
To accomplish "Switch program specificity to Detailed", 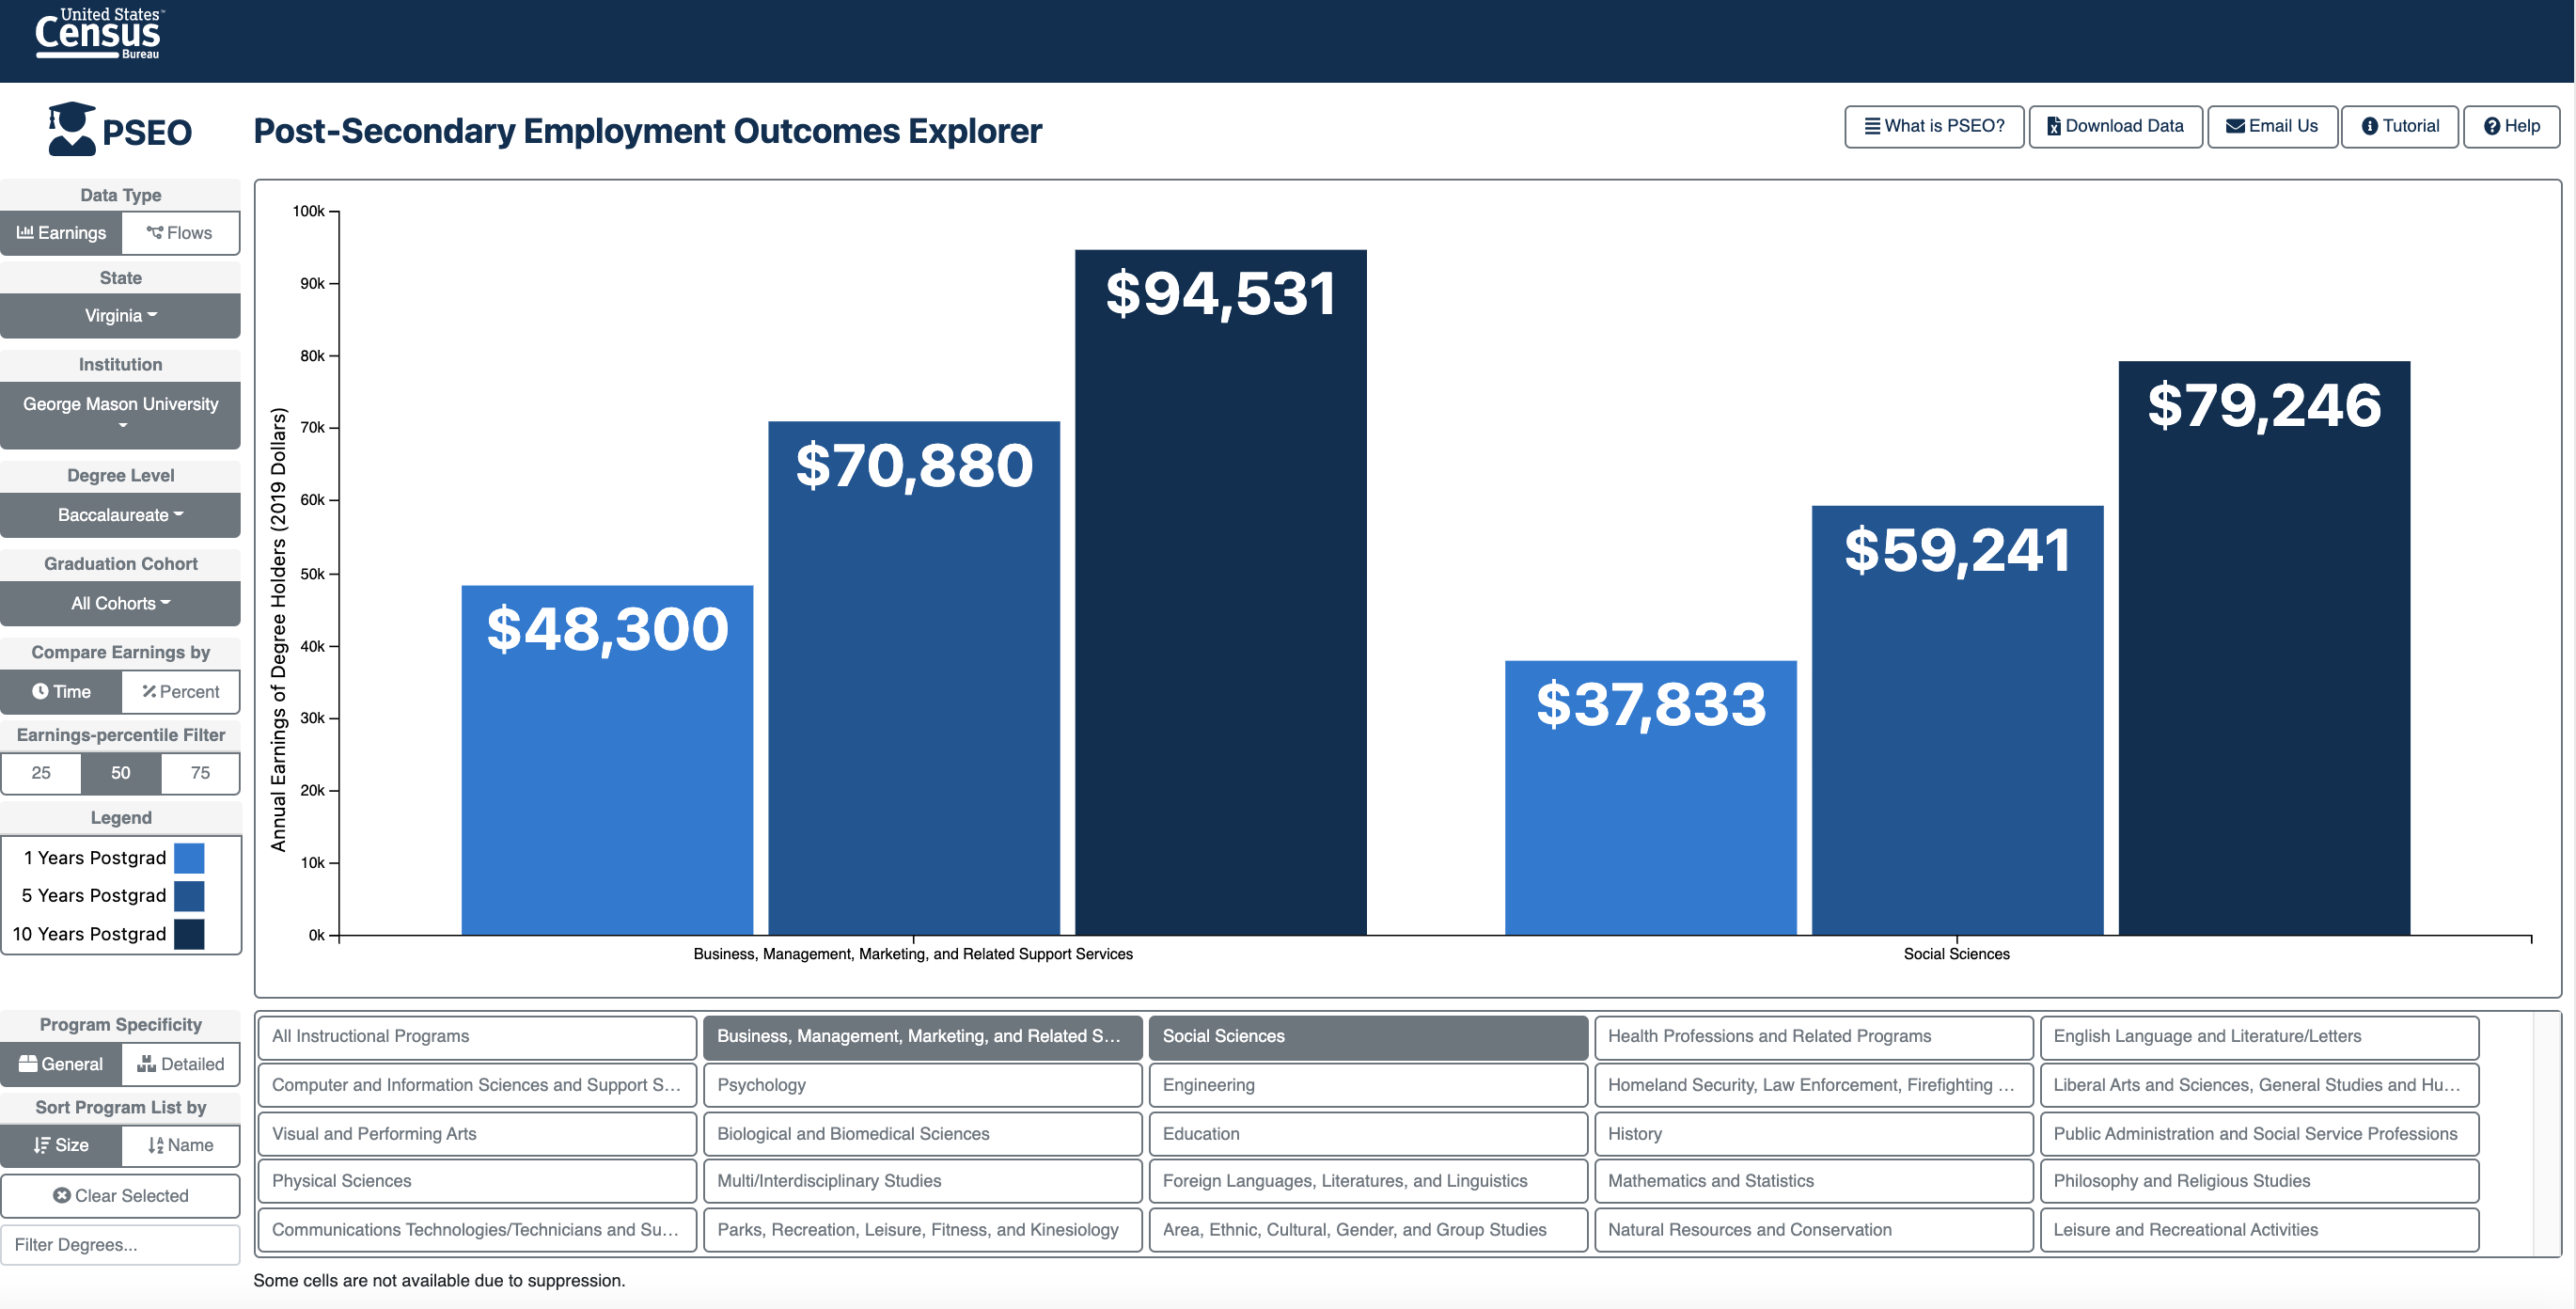I will point(180,1063).
